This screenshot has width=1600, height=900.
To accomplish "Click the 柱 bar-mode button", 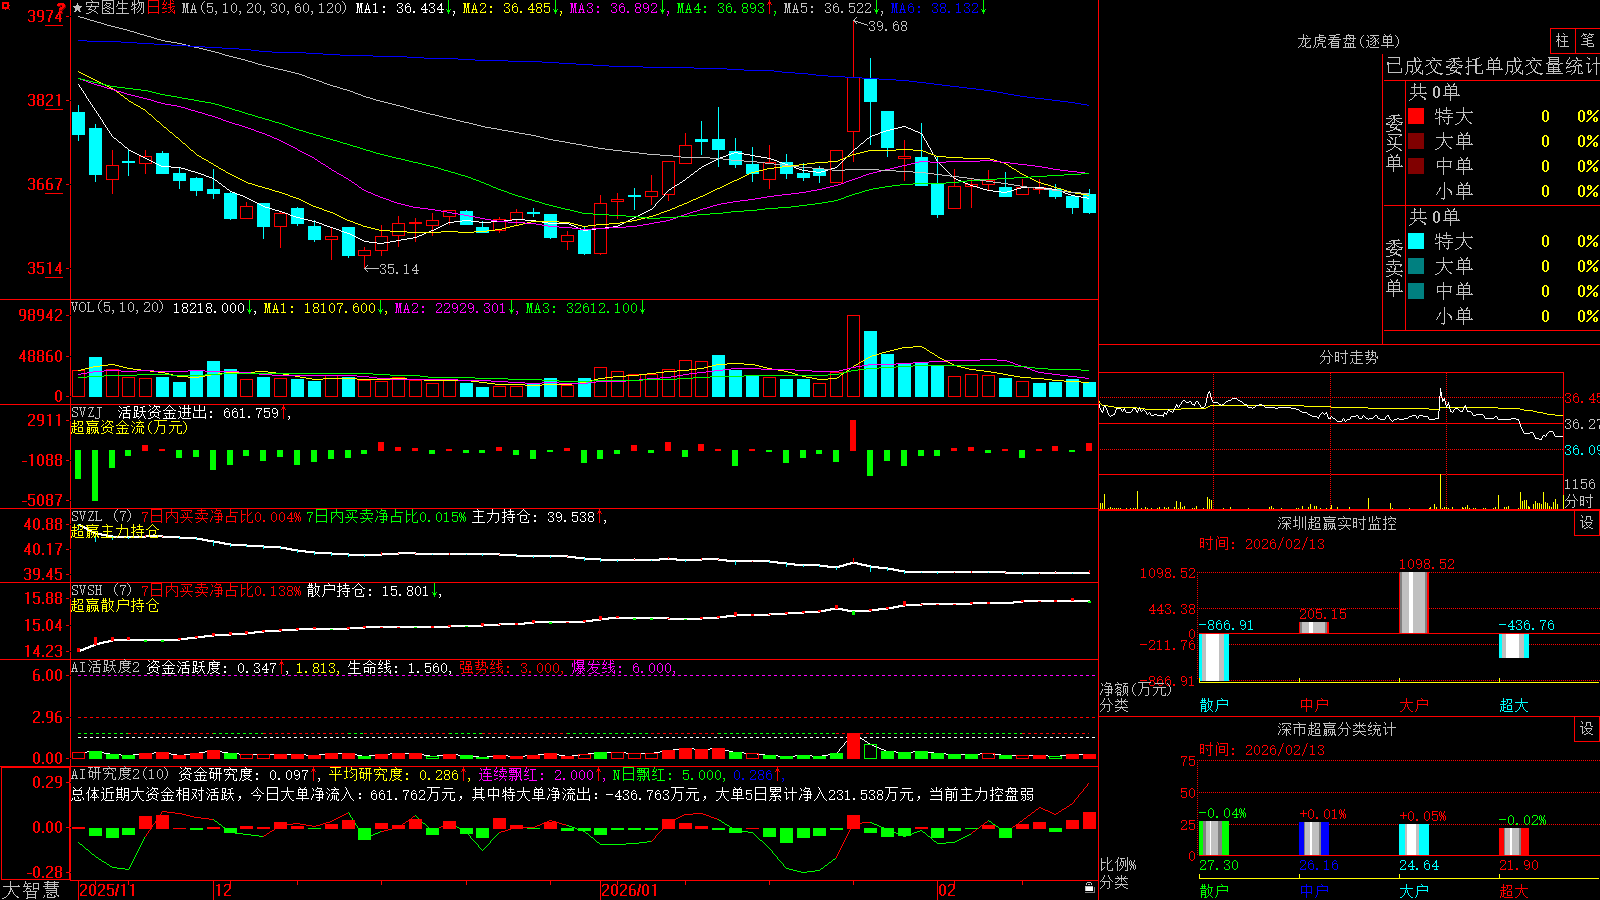I will [1562, 40].
